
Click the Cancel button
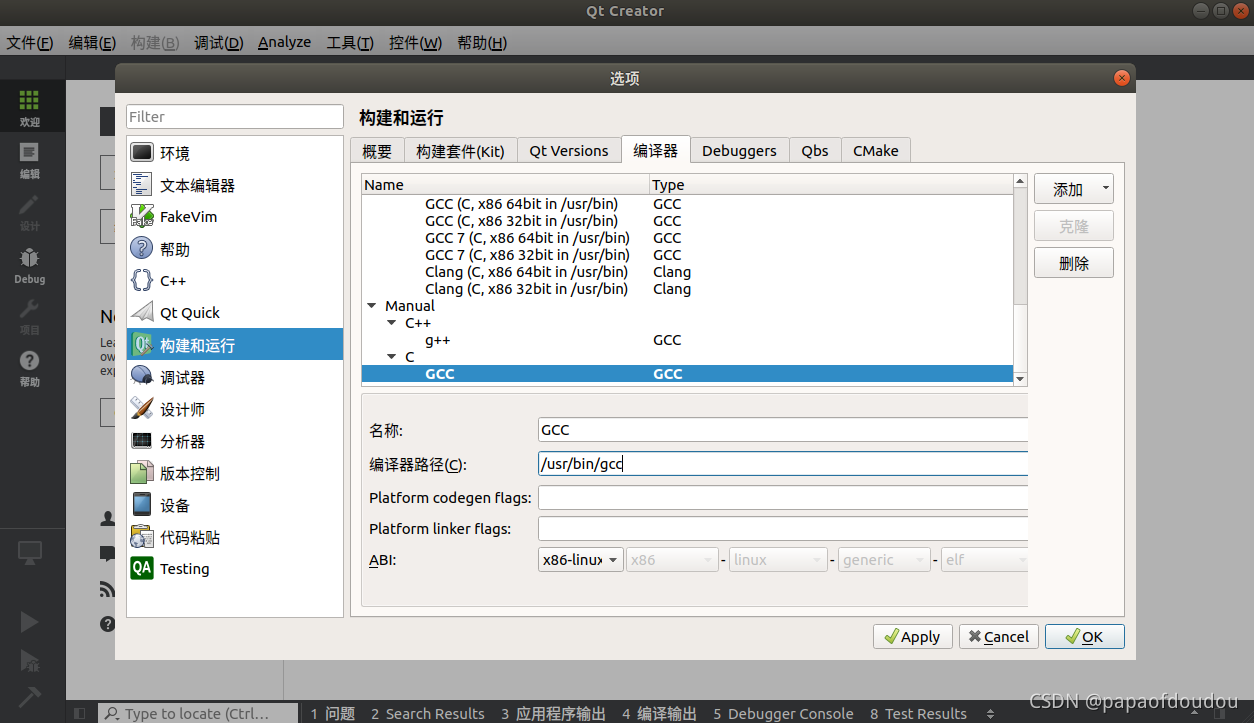[999, 637]
